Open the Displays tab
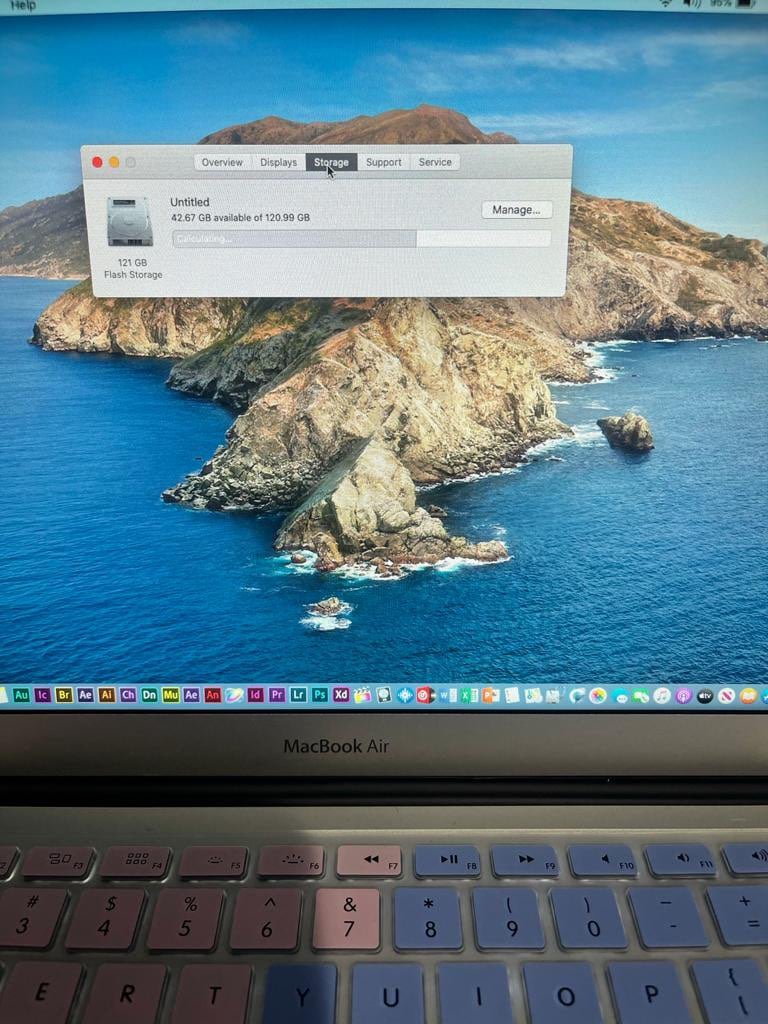The height and width of the screenshot is (1024, 768). click(278, 162)
